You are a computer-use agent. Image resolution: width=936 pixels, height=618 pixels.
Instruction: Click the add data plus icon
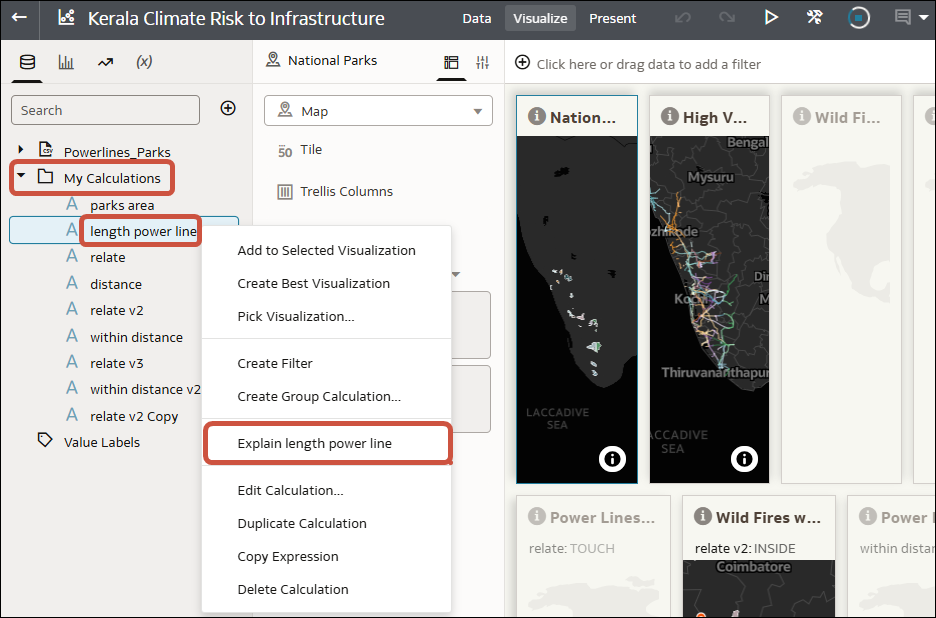pyautogui.click(x=228, y=108)
